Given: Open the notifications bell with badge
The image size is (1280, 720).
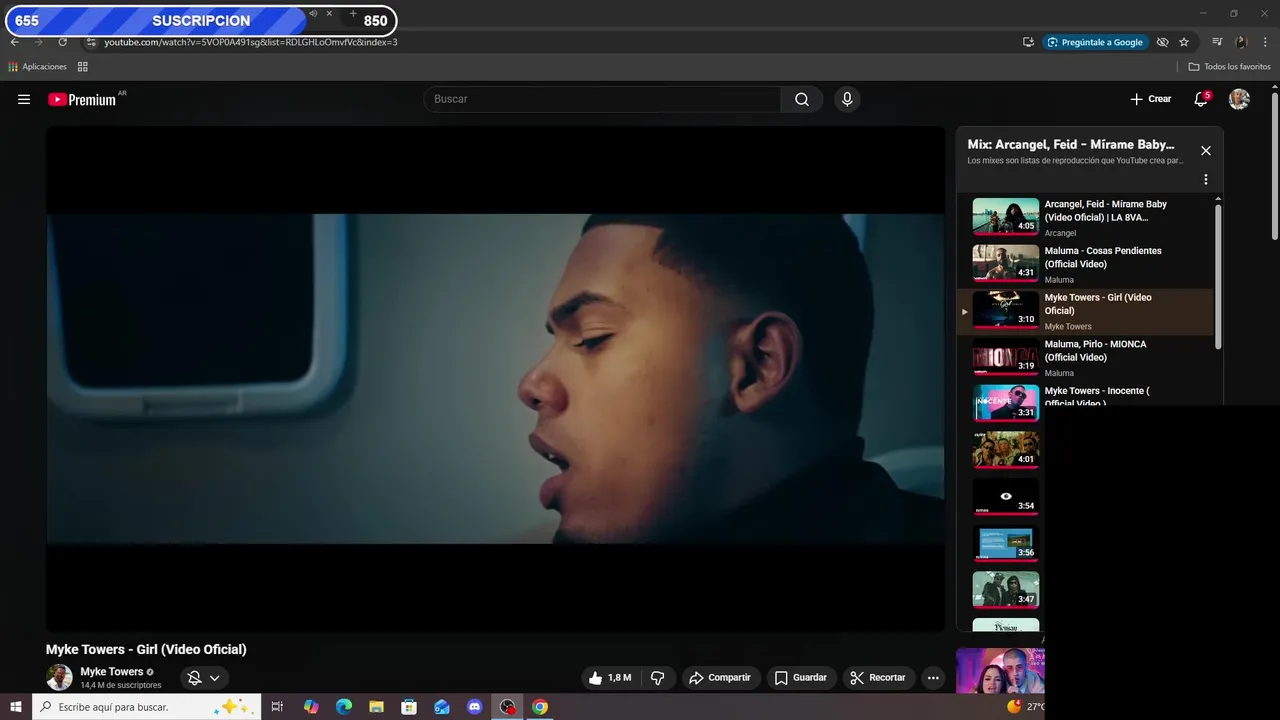Looking at the screenshot, I should coord(1201,99).
